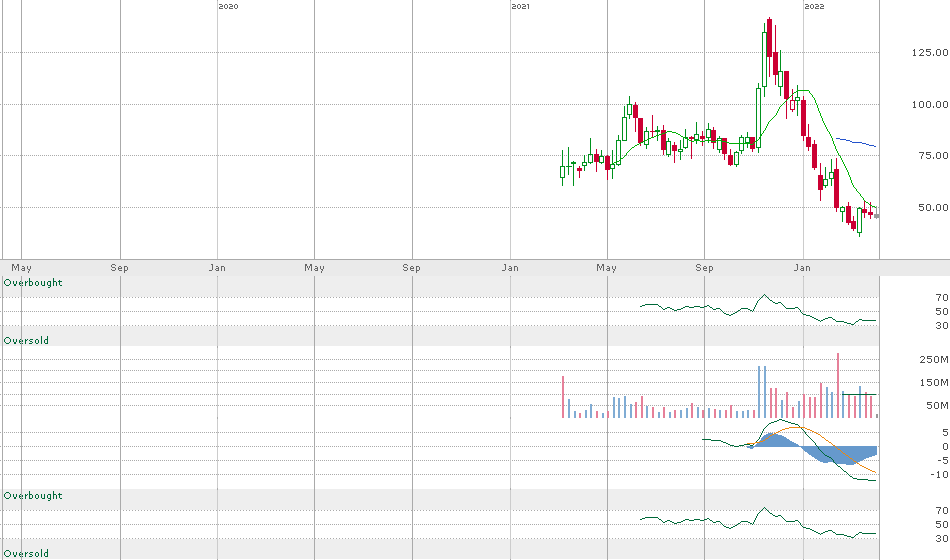The image size is (950, 560).
Task: Click the gray latest-price marker on chart
Action: point(877,216)
